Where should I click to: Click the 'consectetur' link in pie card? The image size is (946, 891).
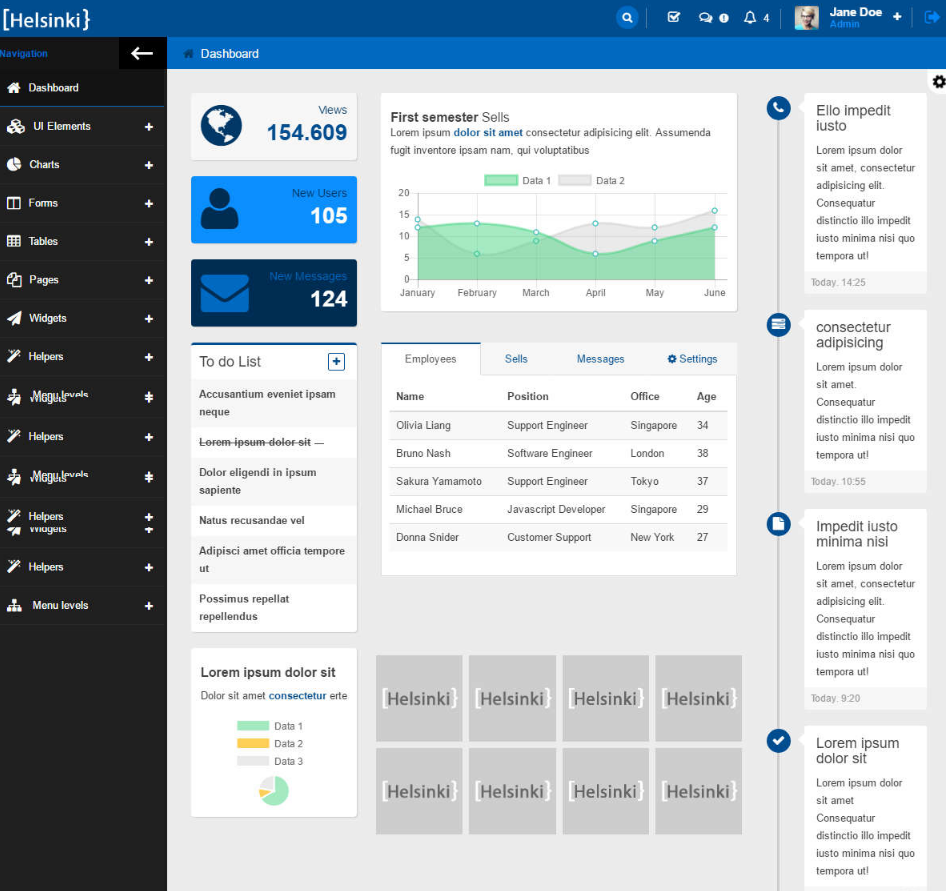(x=297, y=696)
